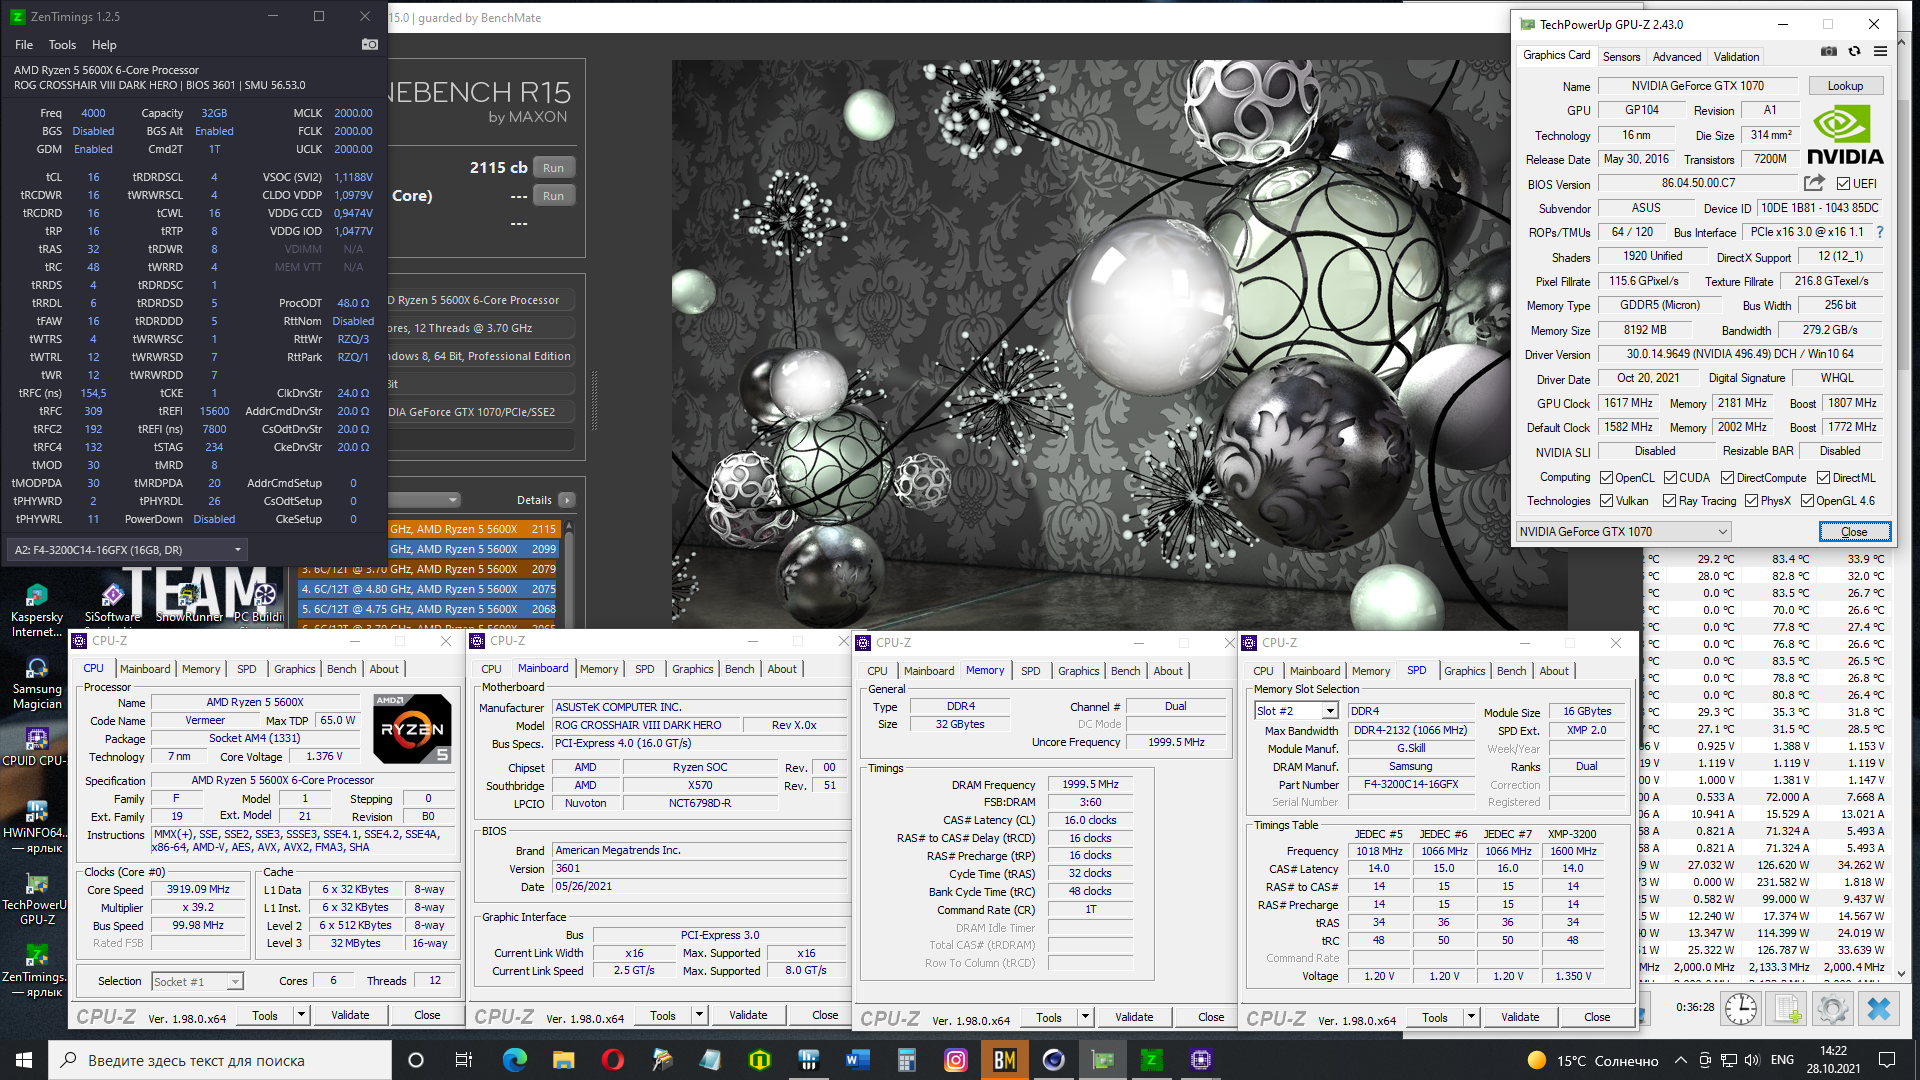Click the HWiNFO scroll down arrow
Screen dimensions: 1920x1080
click(1901, 973)
